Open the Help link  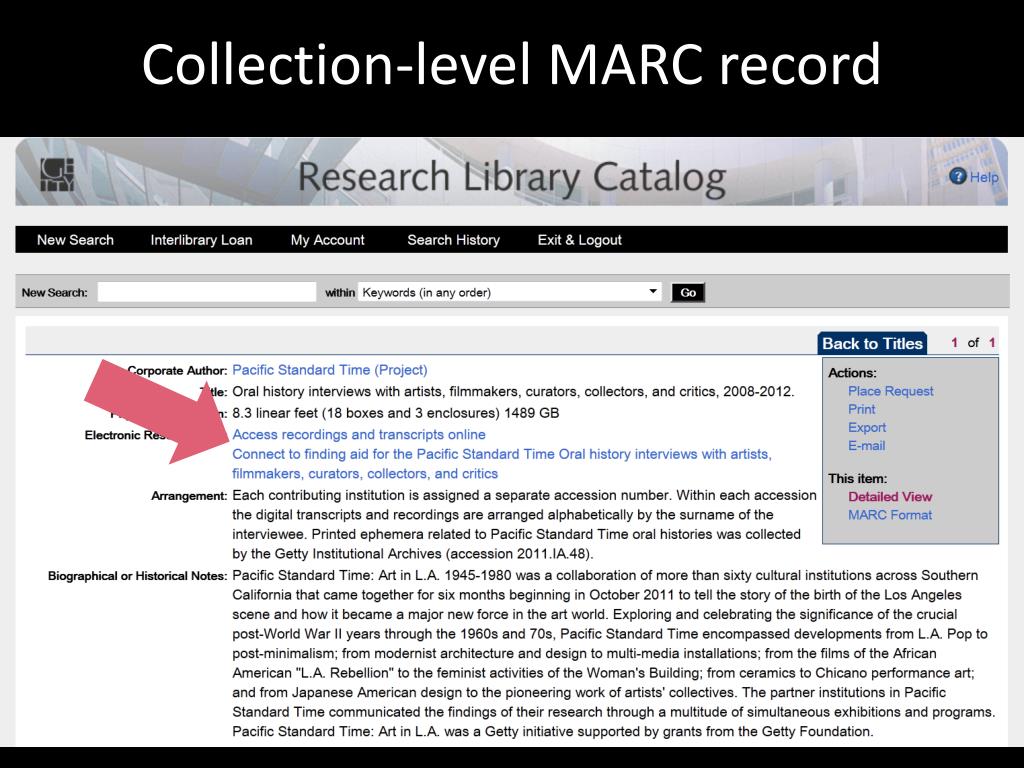tap(984, 177)
